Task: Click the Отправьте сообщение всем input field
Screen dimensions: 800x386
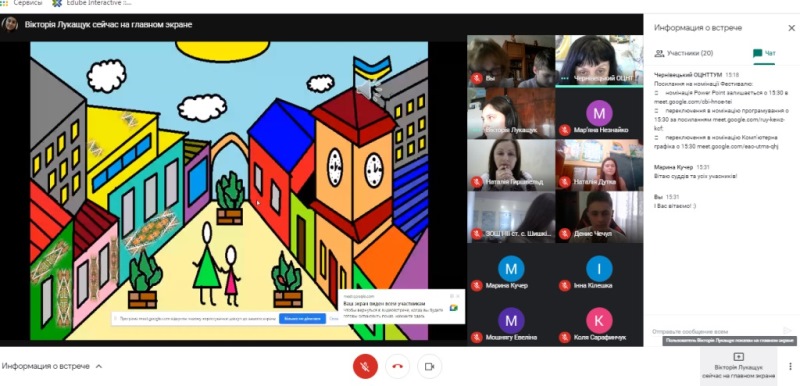Action: pyautogui.click(x=715, y=331)
